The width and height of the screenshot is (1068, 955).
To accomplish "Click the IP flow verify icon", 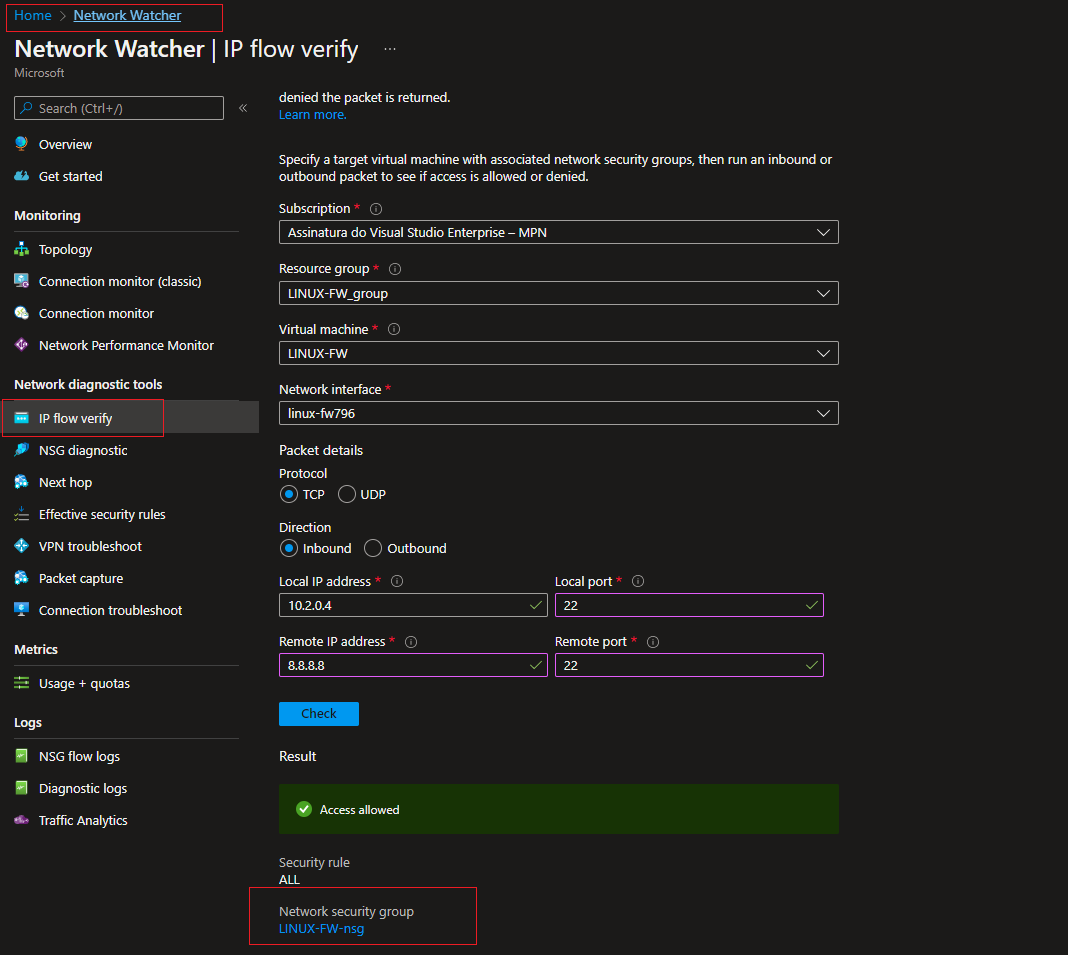I will 22,418.
